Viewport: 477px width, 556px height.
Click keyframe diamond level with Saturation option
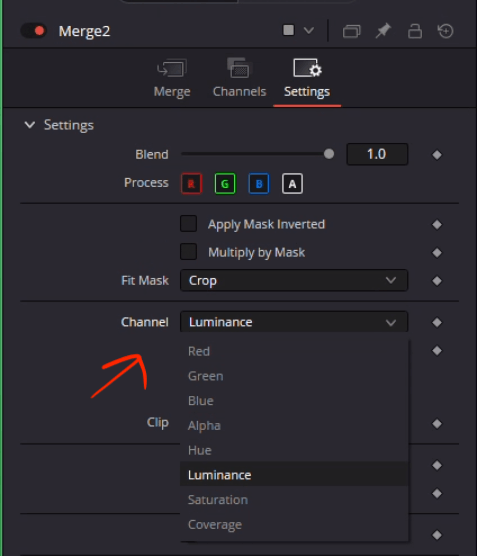coord(437,494)
